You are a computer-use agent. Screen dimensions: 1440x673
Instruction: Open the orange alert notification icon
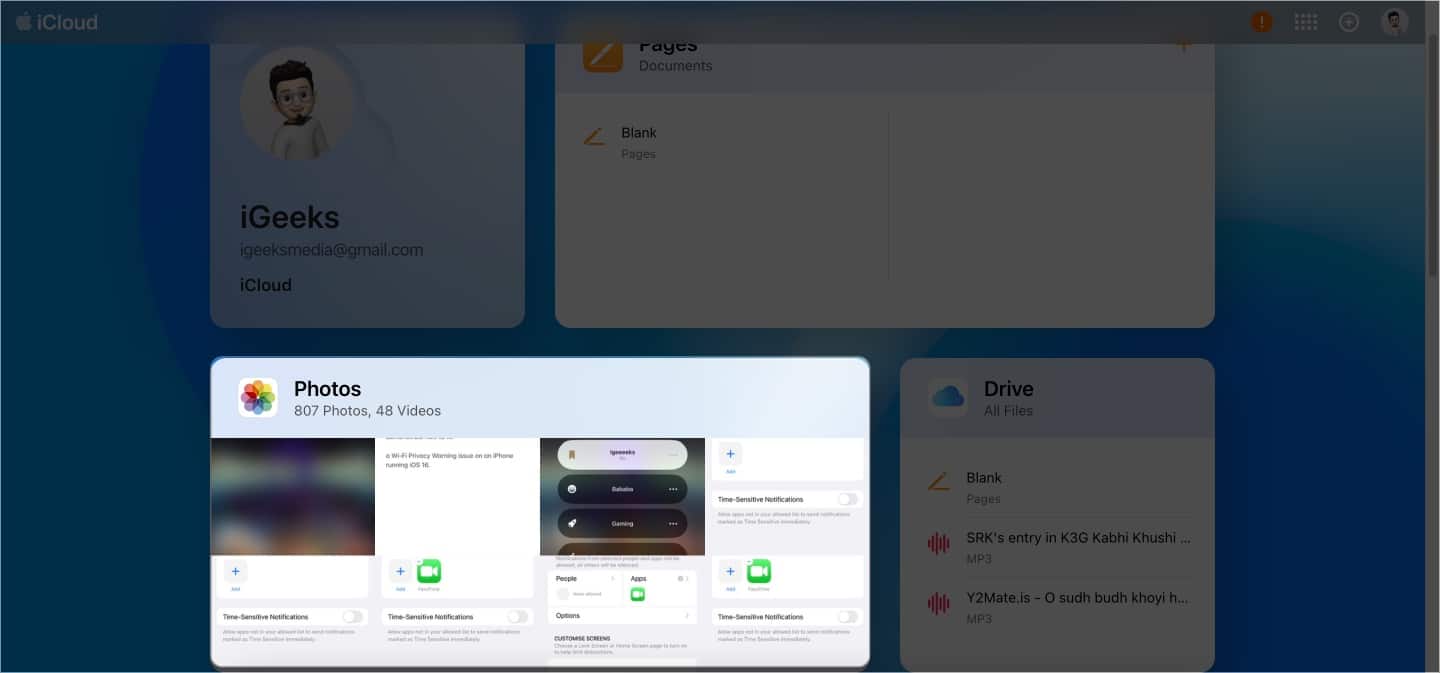[1262, 22]
